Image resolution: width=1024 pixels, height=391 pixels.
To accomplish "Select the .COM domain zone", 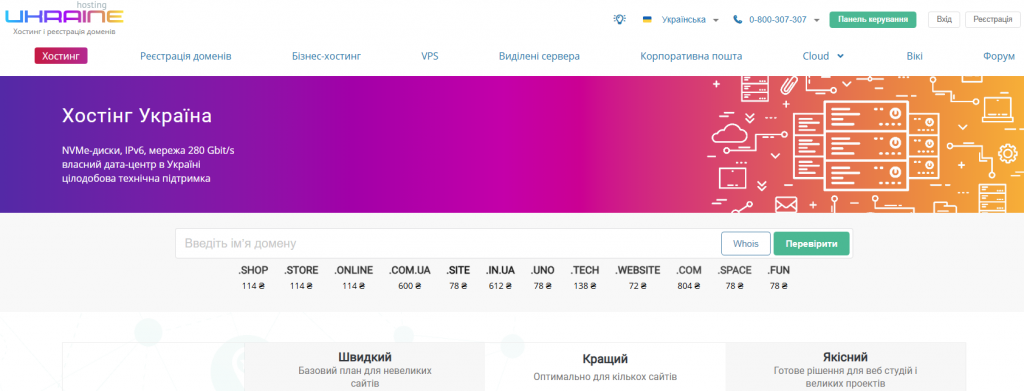I will click(688, 270).
